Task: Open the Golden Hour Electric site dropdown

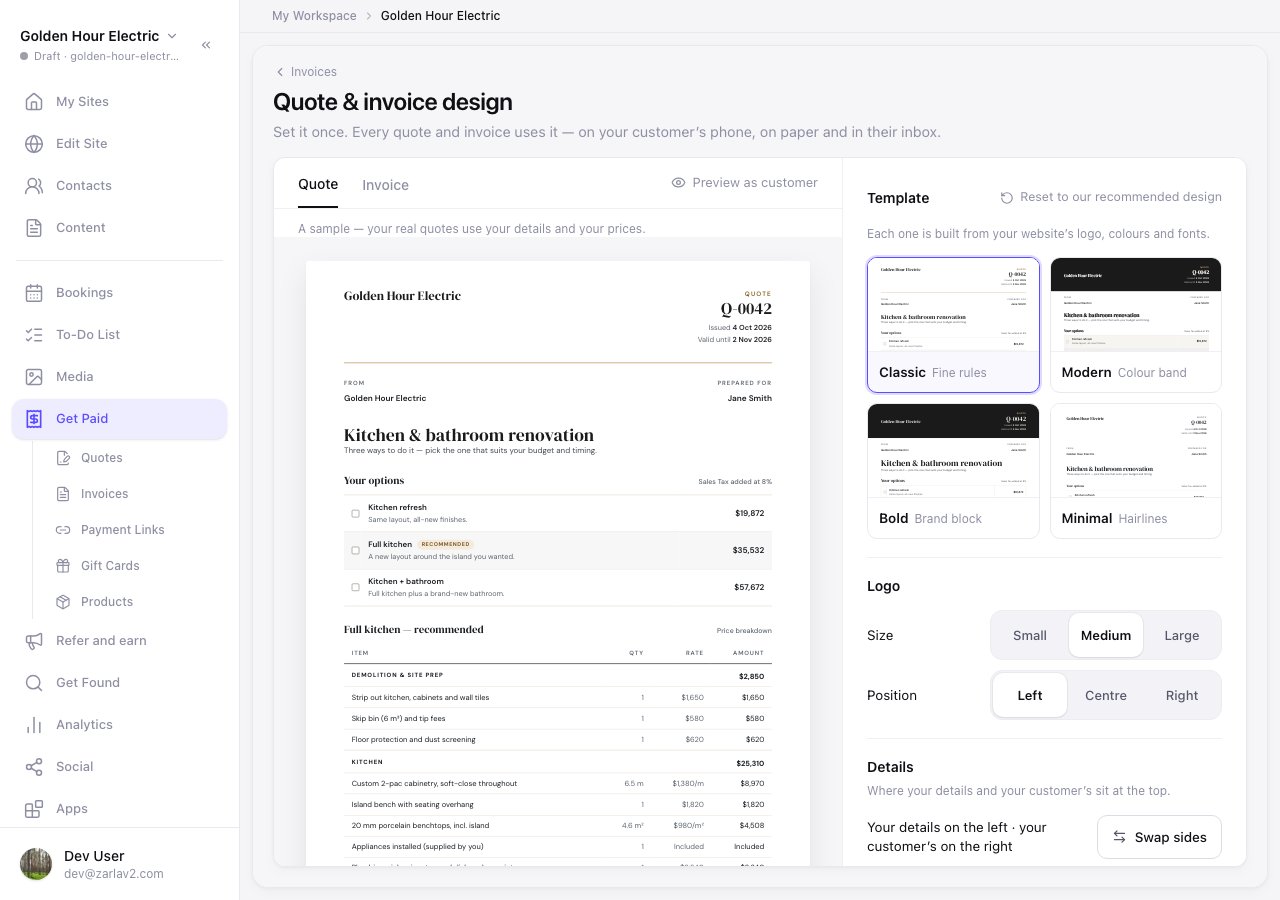Action: pyautogui.click(x=99, y=36)
